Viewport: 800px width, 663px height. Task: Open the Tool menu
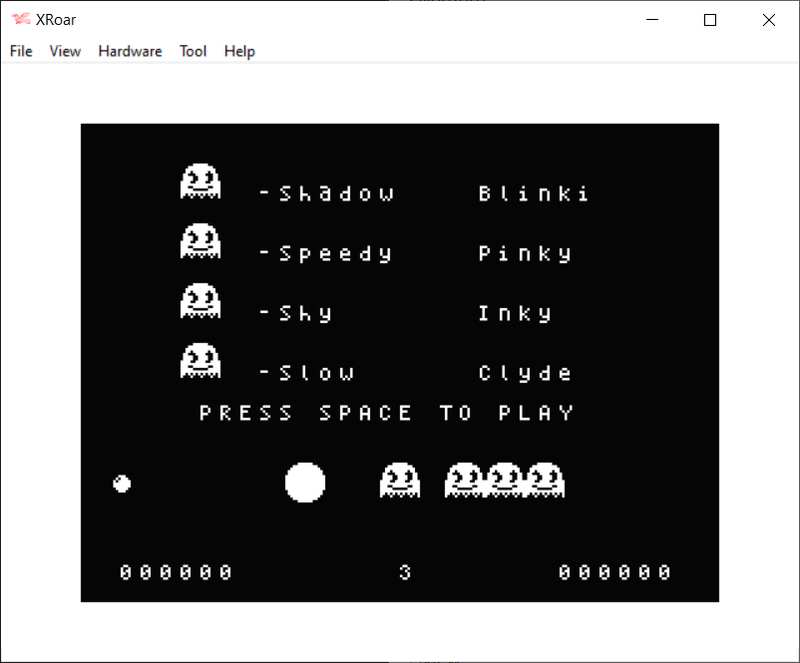coord(193,51)
